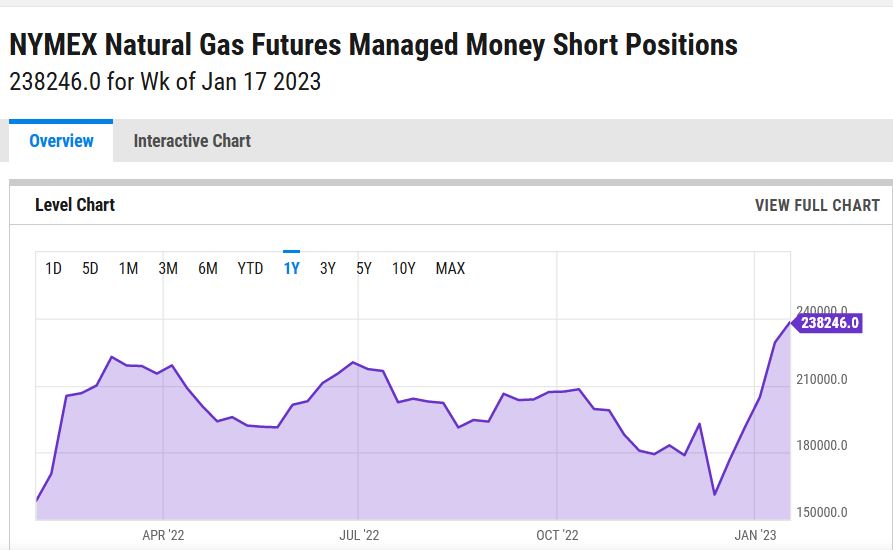Screen dimensions: 893x550
Task: Change chart period to 3Y
Action: pos(328,268)
